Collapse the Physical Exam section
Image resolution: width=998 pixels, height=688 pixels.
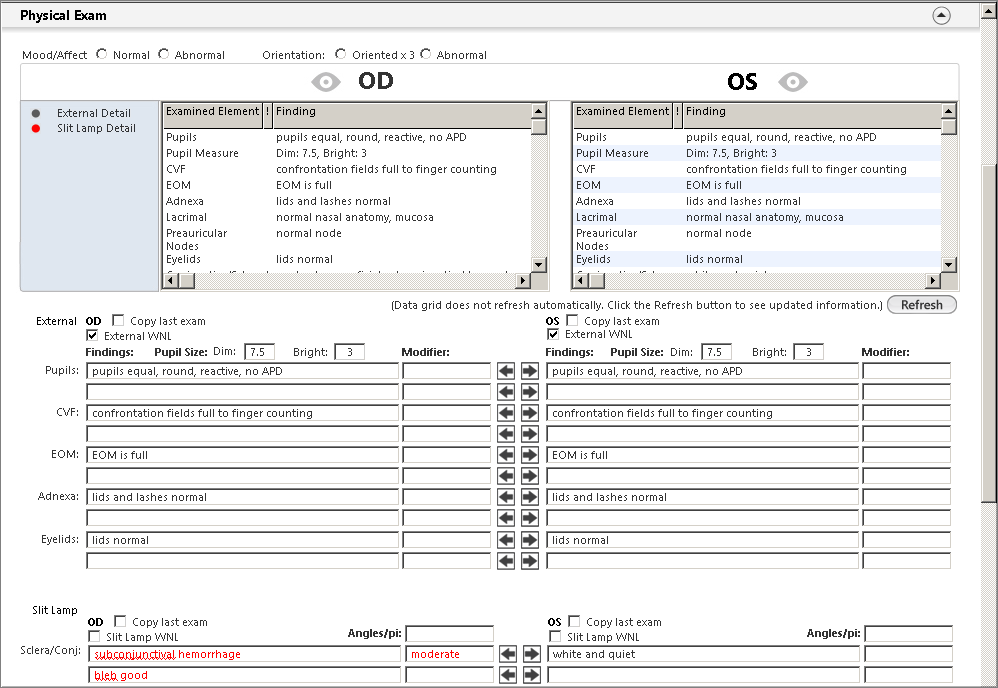941,15
